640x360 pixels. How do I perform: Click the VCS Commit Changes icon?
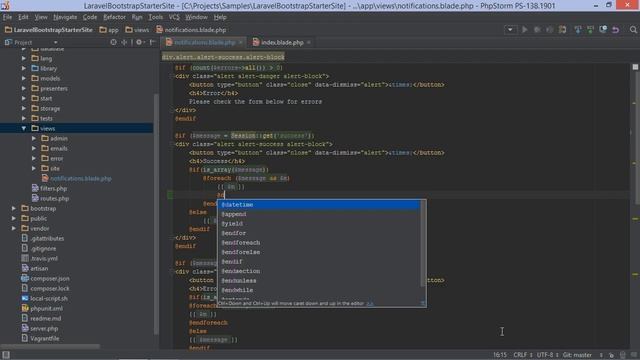(x=590, y=29)
